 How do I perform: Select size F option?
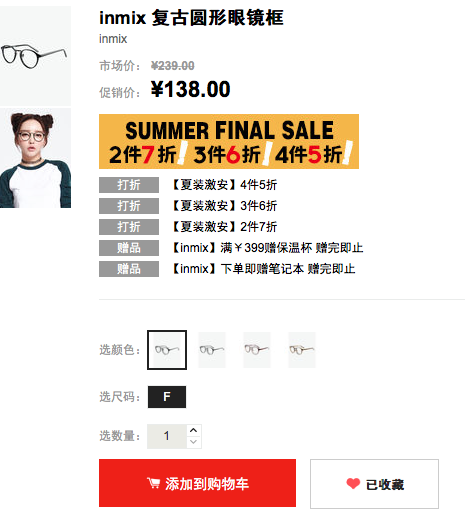(x=167, y=397)
